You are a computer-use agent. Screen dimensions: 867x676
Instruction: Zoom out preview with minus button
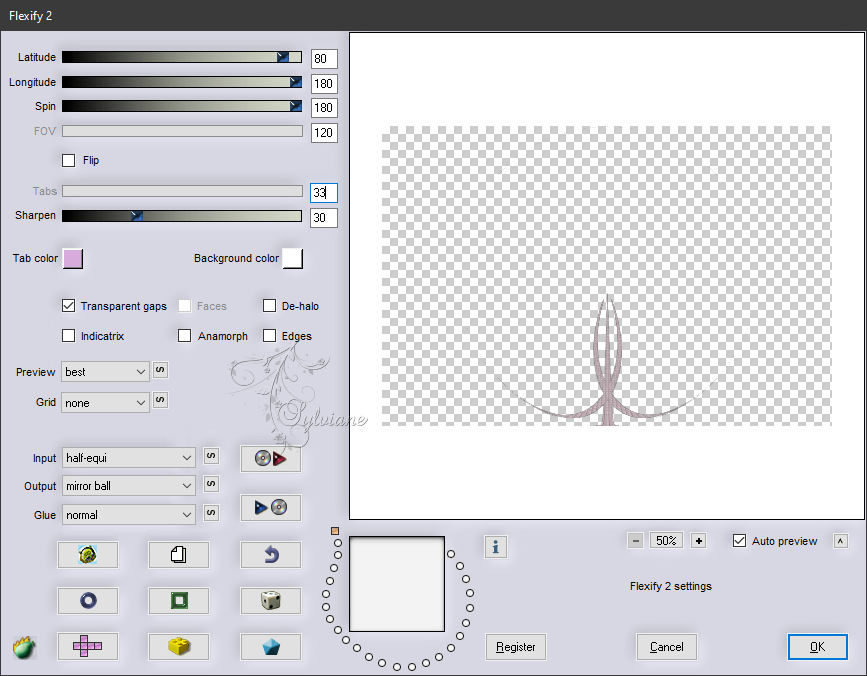point(636,541)
